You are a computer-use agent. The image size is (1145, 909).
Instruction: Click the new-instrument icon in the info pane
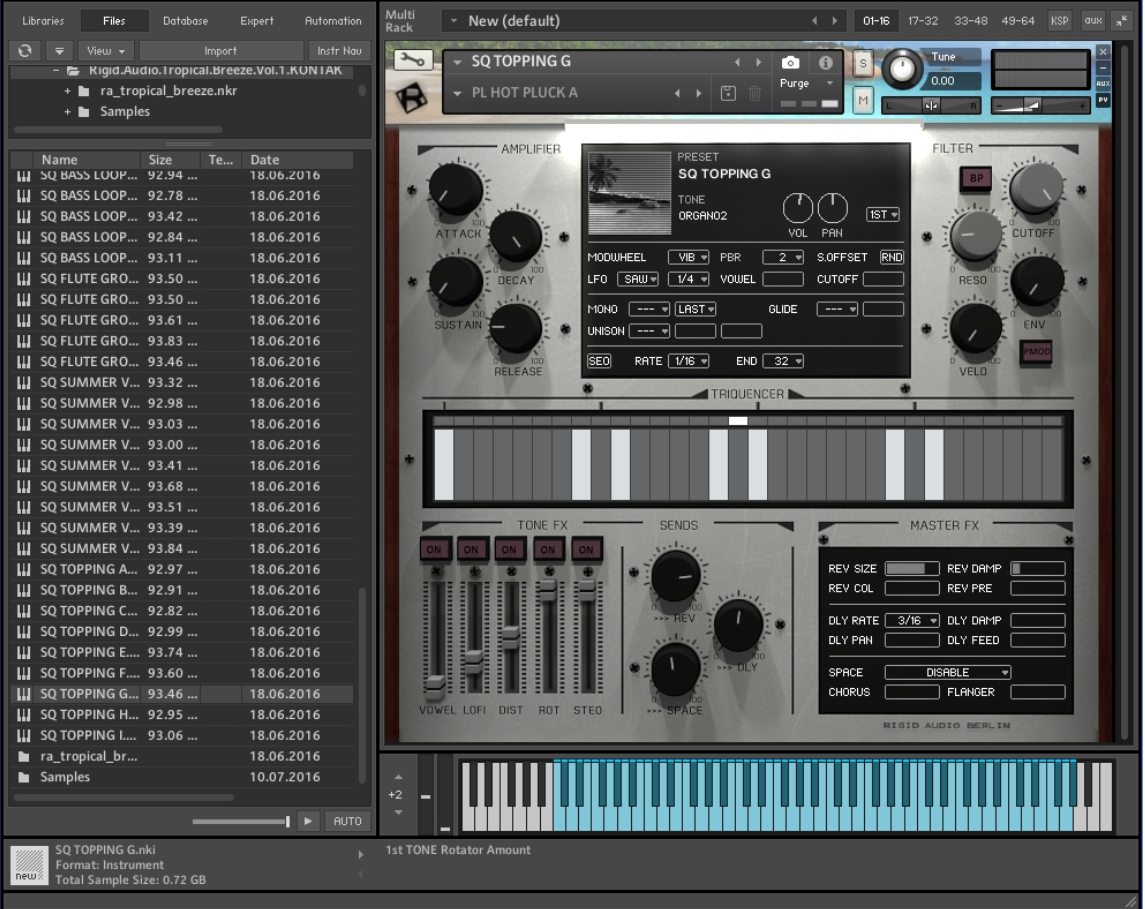point(28,864)
